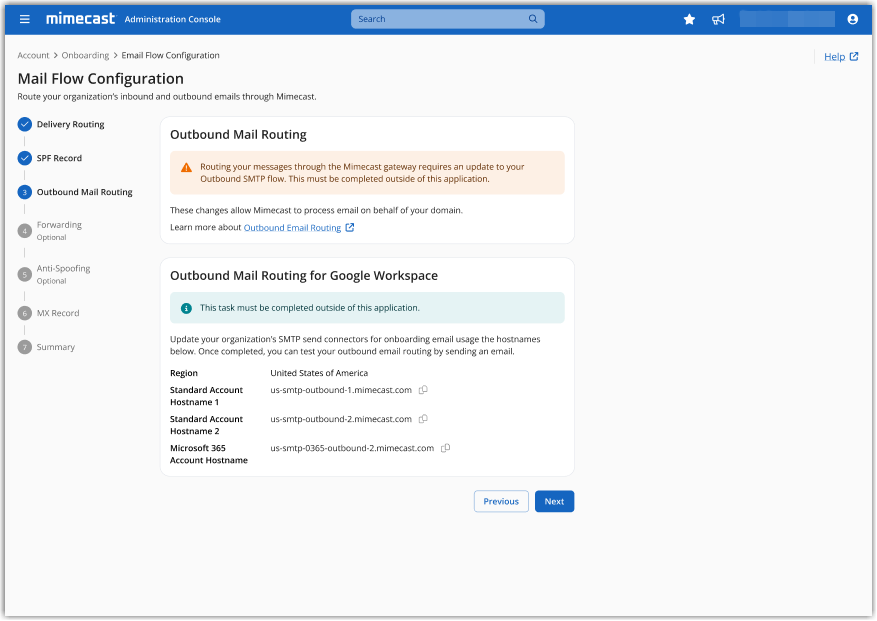The image size is (877, 621).
Task: Copy the Microsoft 365 Account Hostname
Action: click(444, 448)
